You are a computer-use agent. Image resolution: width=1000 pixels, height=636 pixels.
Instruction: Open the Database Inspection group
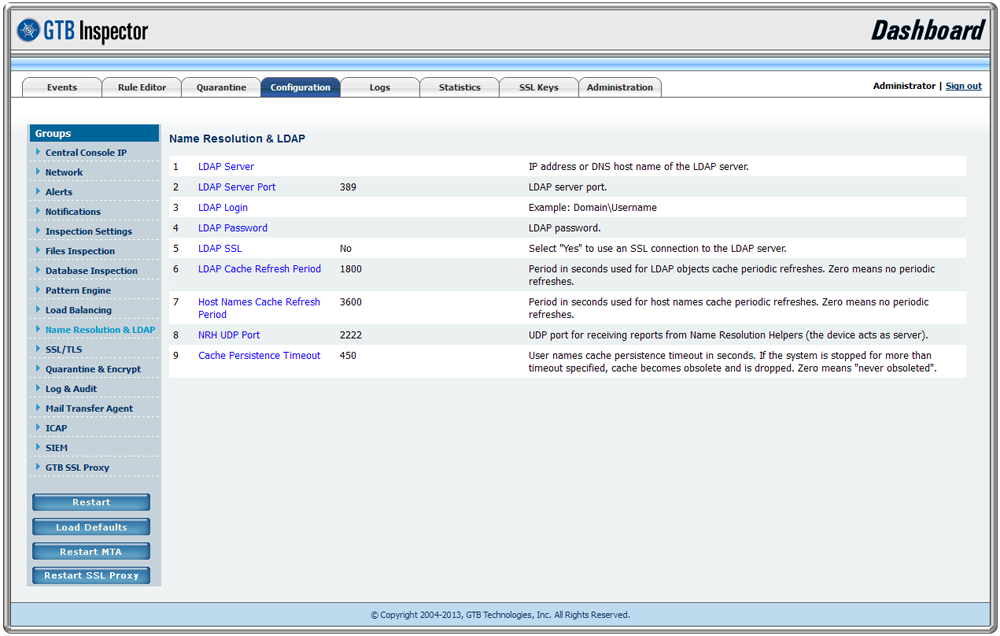91,270
